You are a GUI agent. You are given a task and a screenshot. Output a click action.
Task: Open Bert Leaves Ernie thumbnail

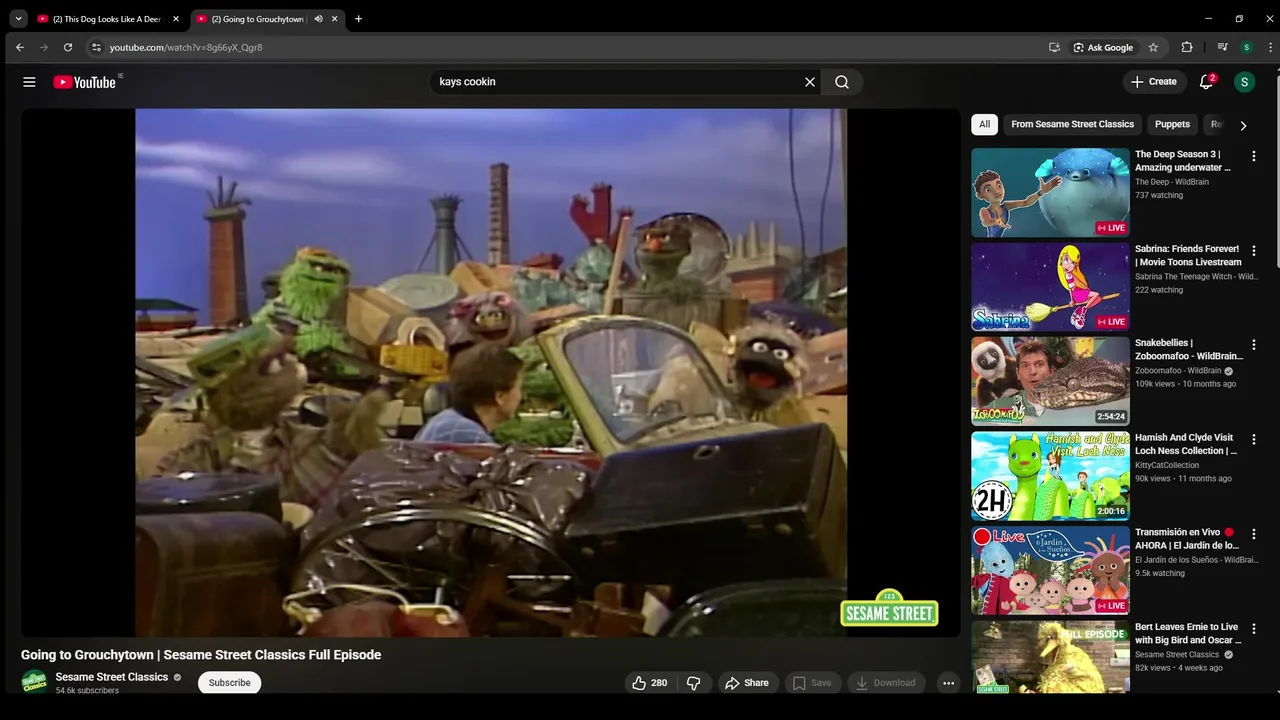click(x=1050, y=657)
